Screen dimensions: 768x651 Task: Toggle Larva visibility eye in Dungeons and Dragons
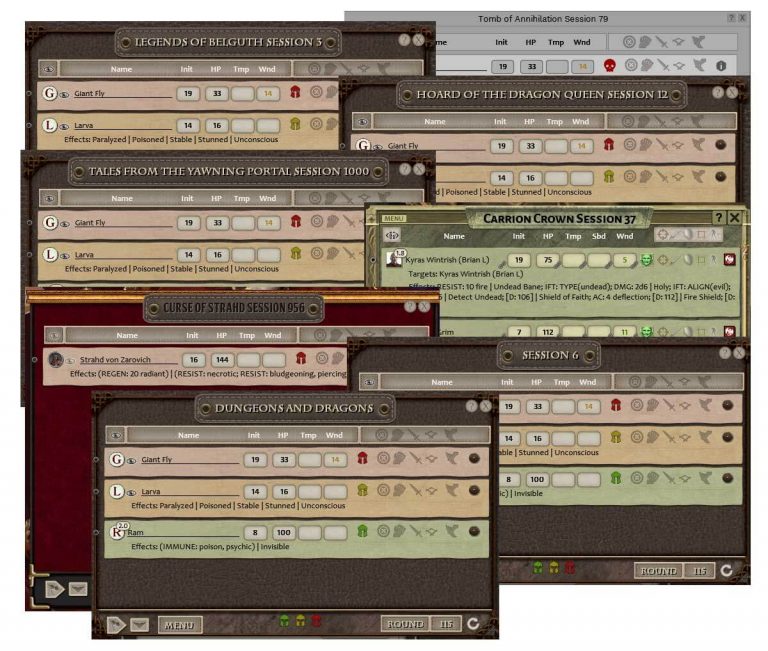click(131, 493)
